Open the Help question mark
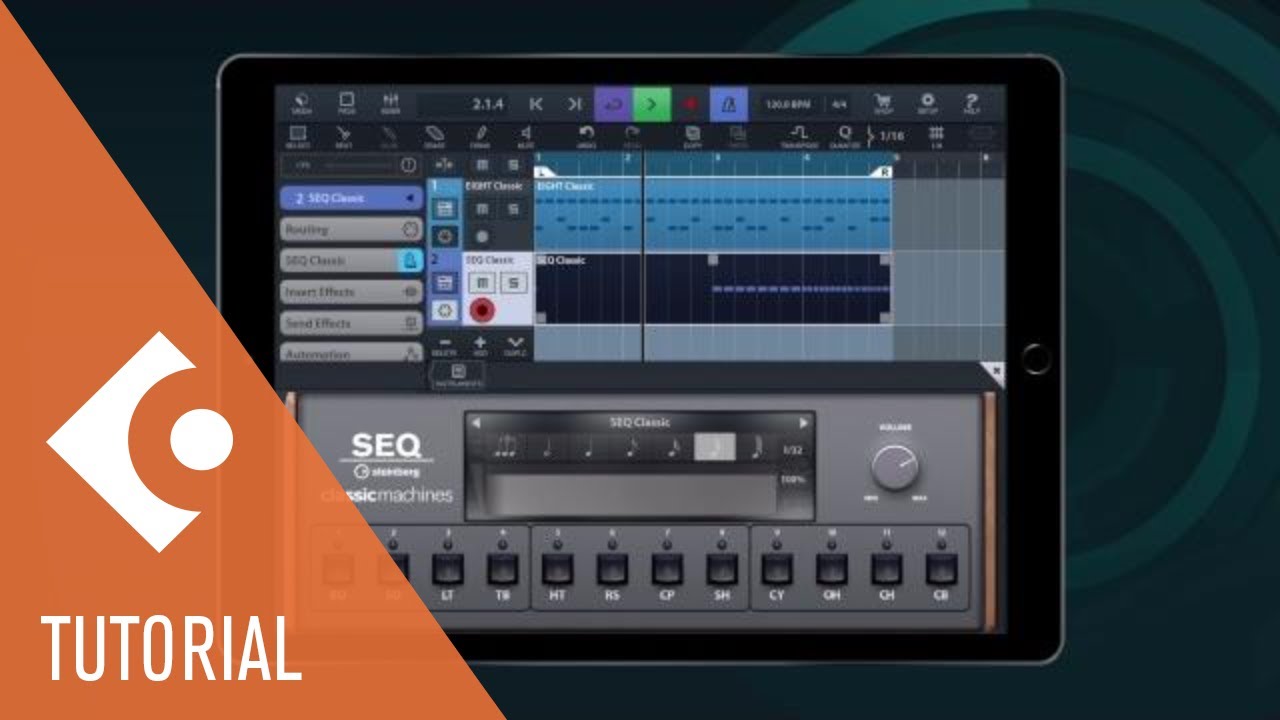The height and width of the screenshot is (720, 1280). (x=970, y=104)
